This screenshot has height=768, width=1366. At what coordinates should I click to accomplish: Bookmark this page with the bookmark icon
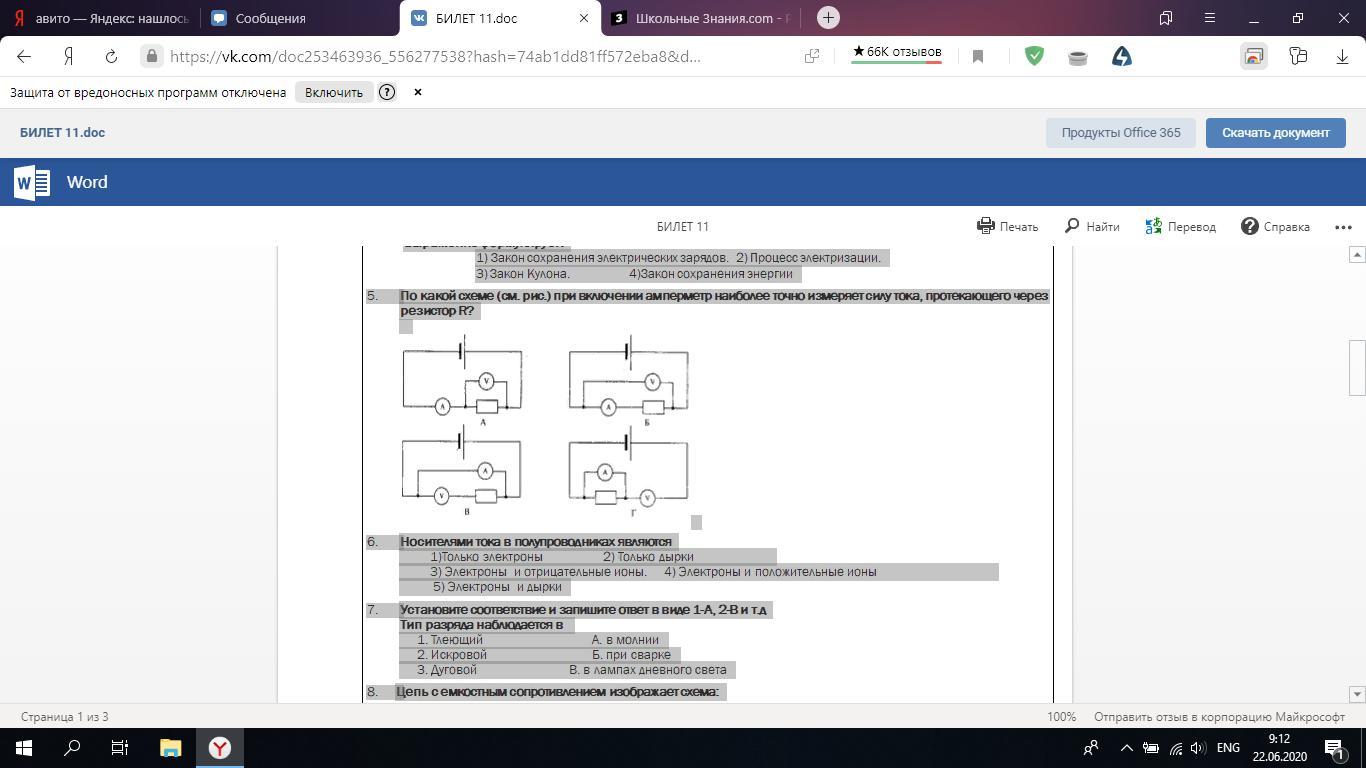[x=978, y=56]
